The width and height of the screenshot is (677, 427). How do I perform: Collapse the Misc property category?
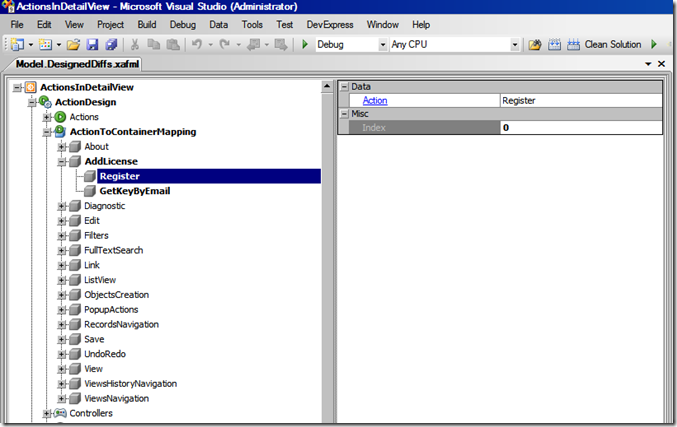[345, 114]
